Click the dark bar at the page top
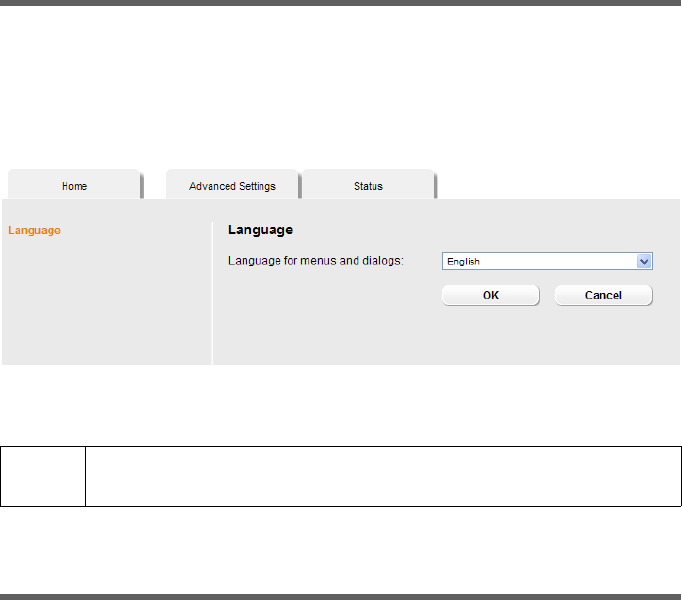The width and height of the screenshot is (682, 601). tap(341, 3)
